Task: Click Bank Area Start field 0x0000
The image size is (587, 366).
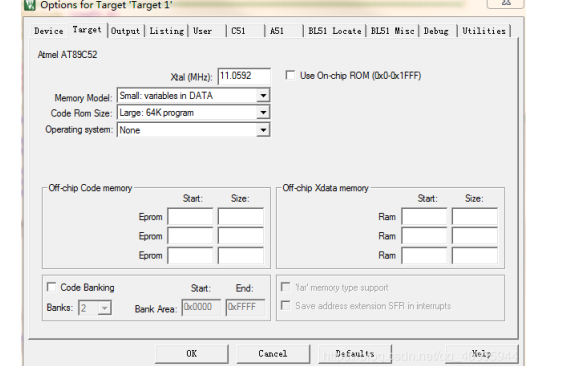Action: (x=201, y=307)
